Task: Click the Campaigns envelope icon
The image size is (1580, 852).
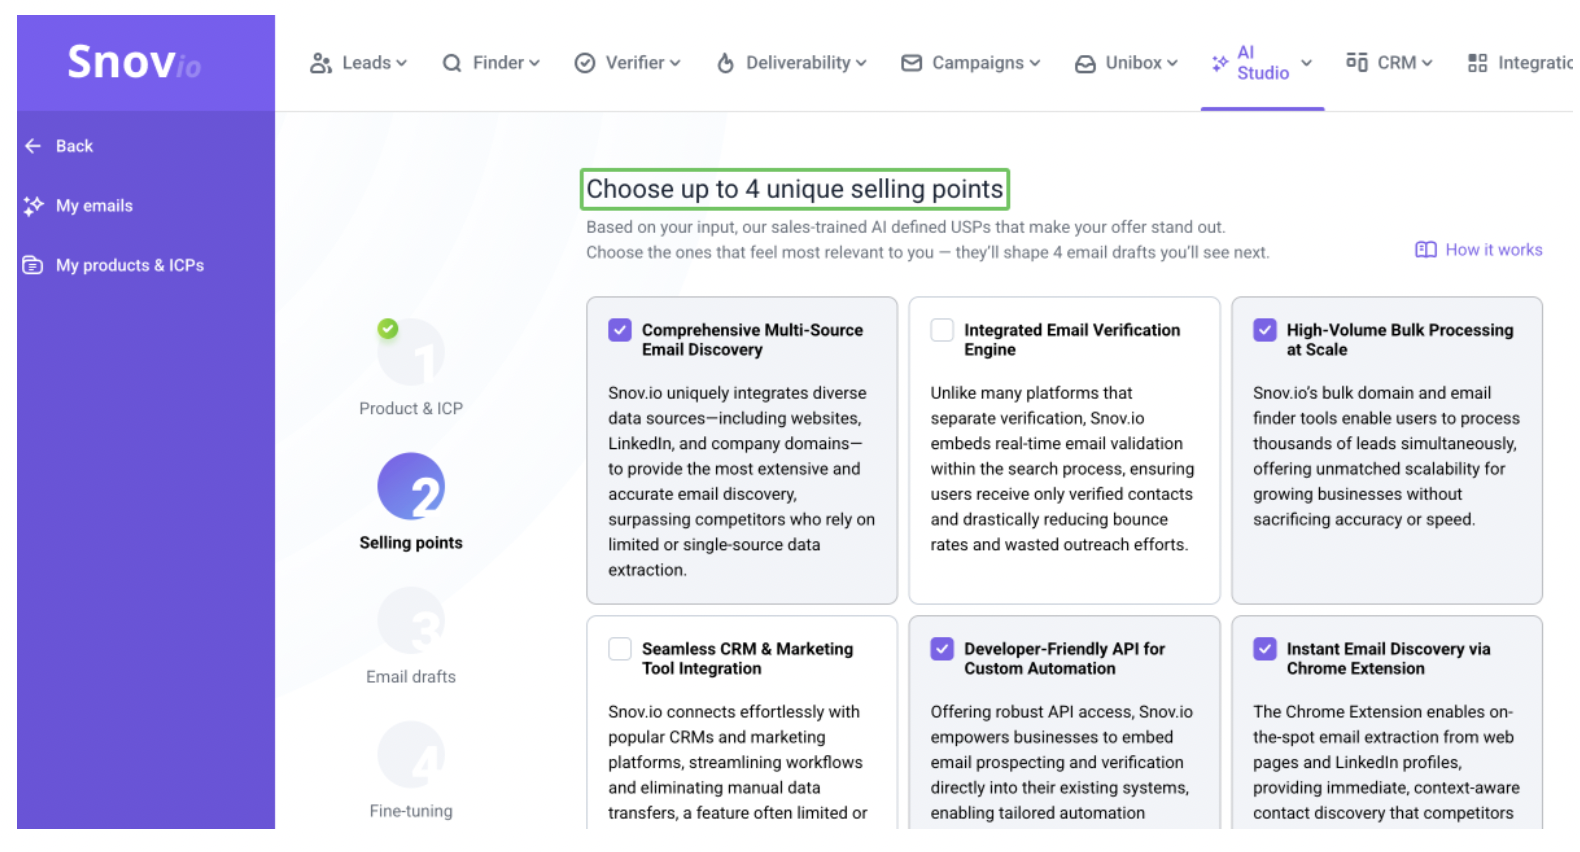Action: point(912,63)
